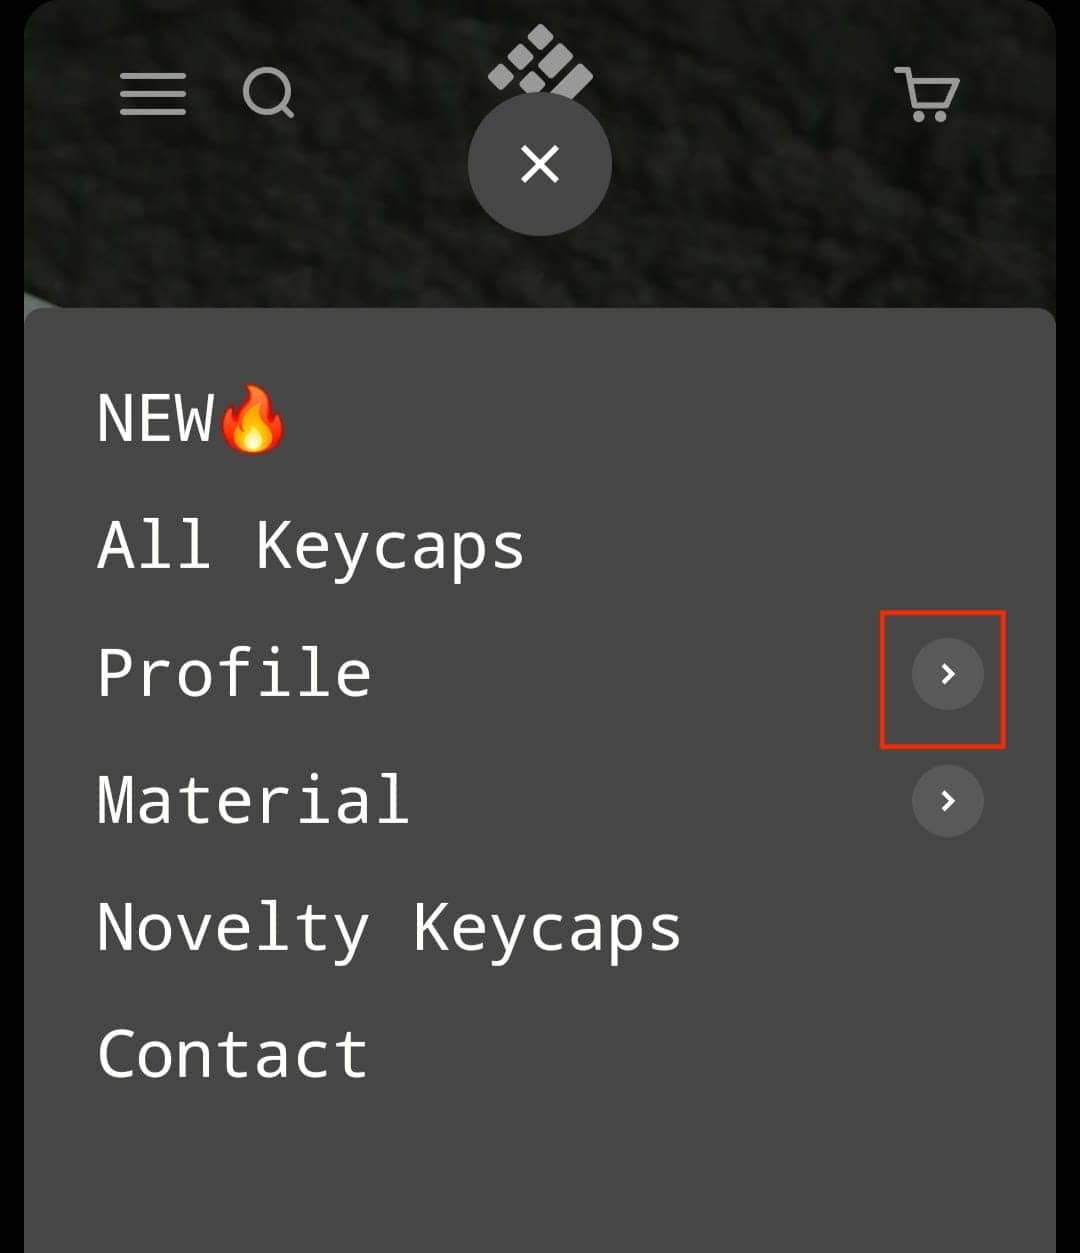Click the Material category text
The width and height of the screenshot is (1080, 1253).
pos(252,798)
